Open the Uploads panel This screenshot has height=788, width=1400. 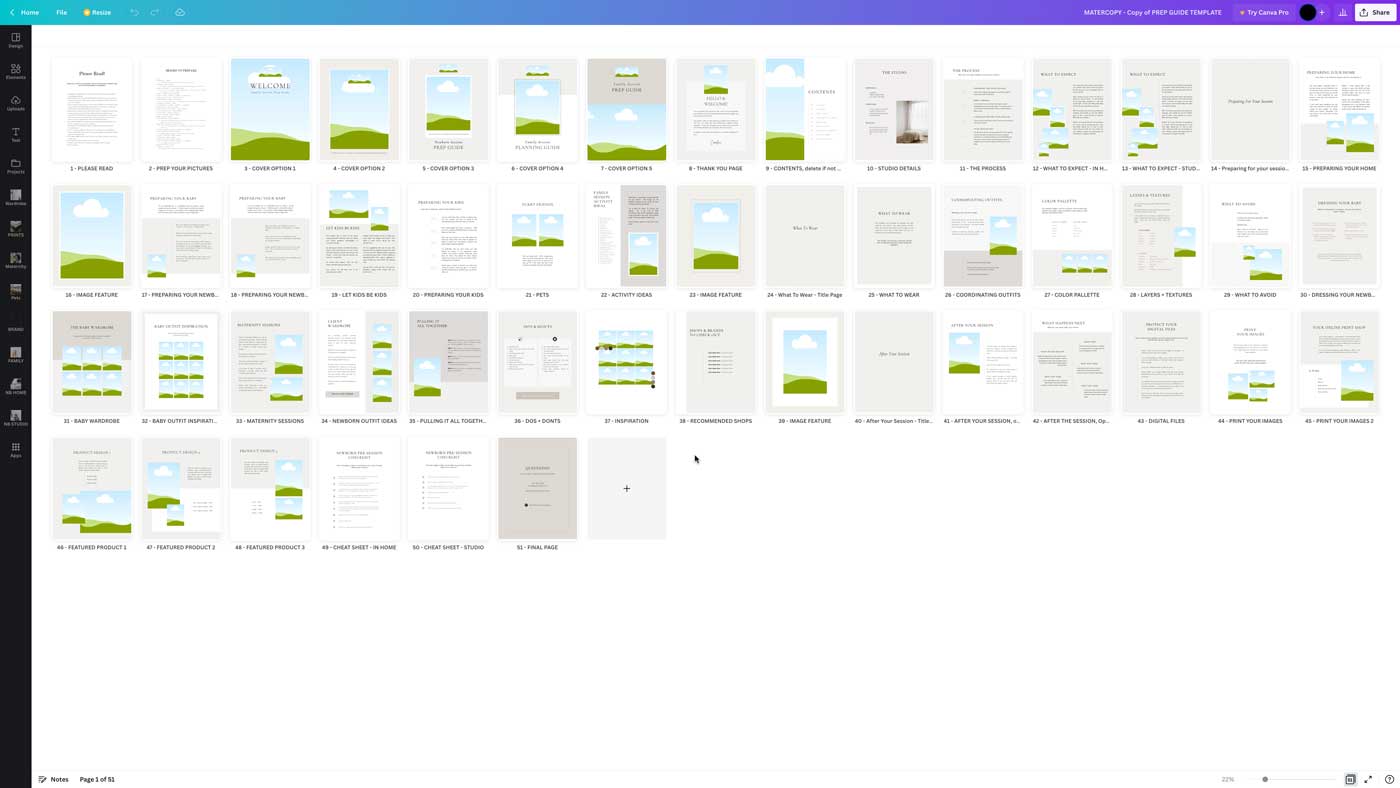[x=15, y=103]
